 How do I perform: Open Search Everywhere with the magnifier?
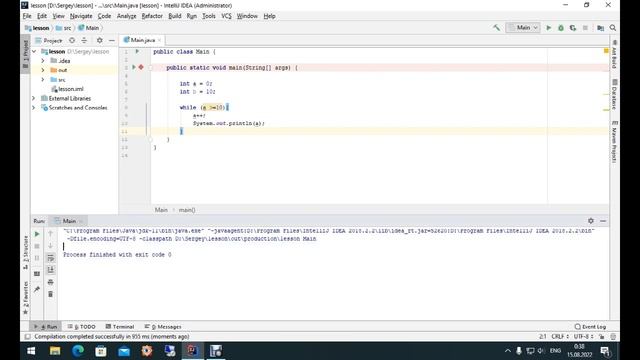613,28
